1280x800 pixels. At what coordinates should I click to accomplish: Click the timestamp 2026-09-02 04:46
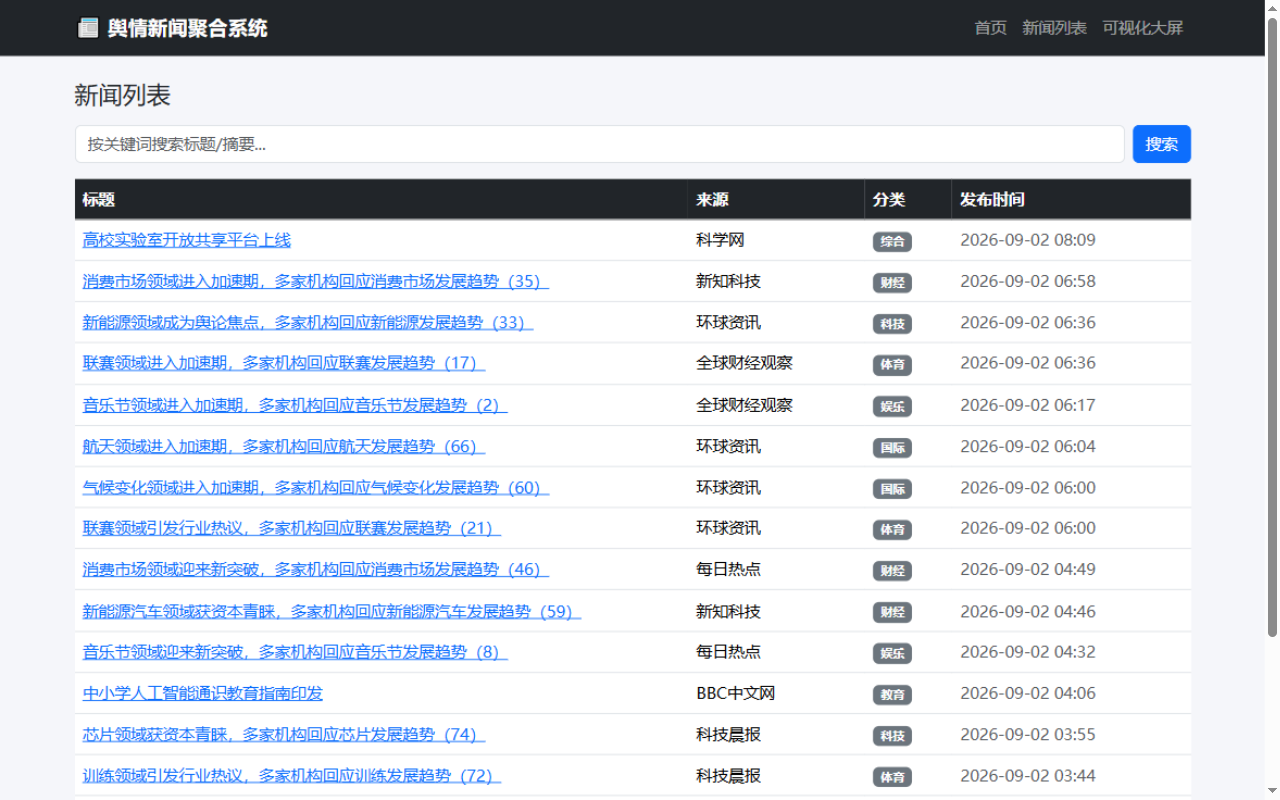(1028, 611)
